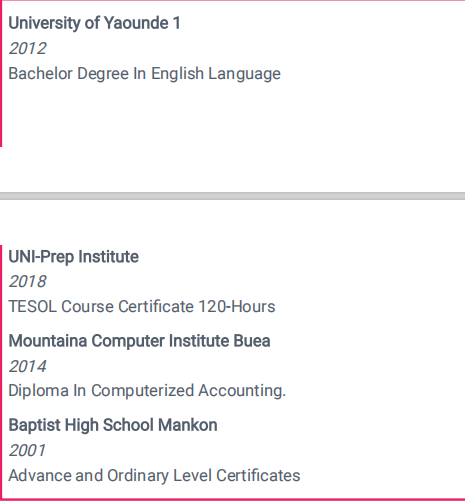Click the gray divider between sections
Image resolution: width=465 pixels, height=502 pixels.
tap(232, 196)
